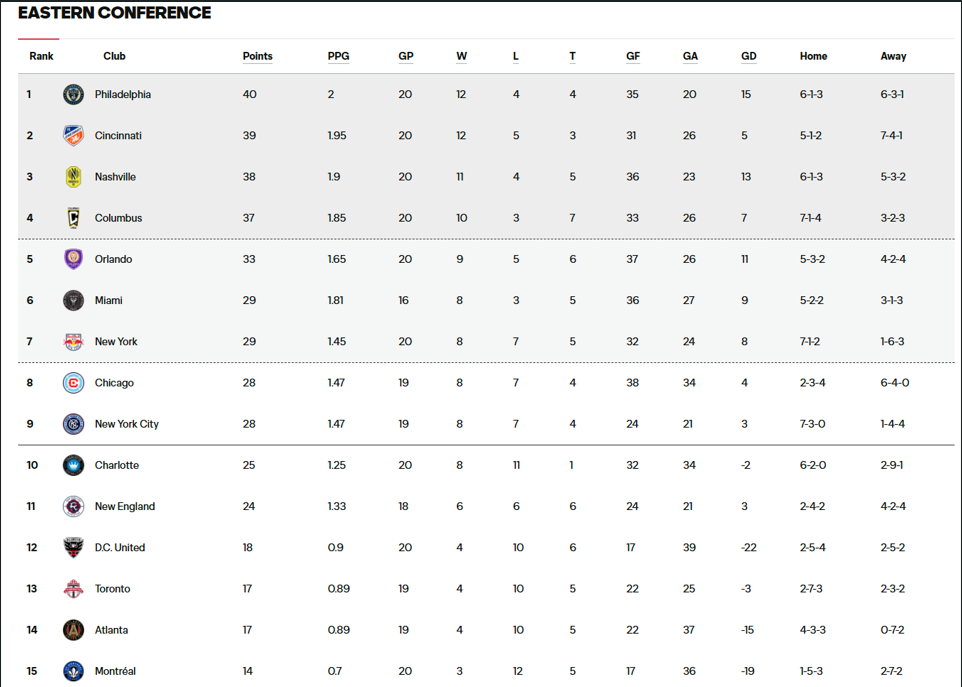This screenshot has height=687, width=962.
Task: Select the New York Red Bulls logo
Action: [x=74, y=341]
